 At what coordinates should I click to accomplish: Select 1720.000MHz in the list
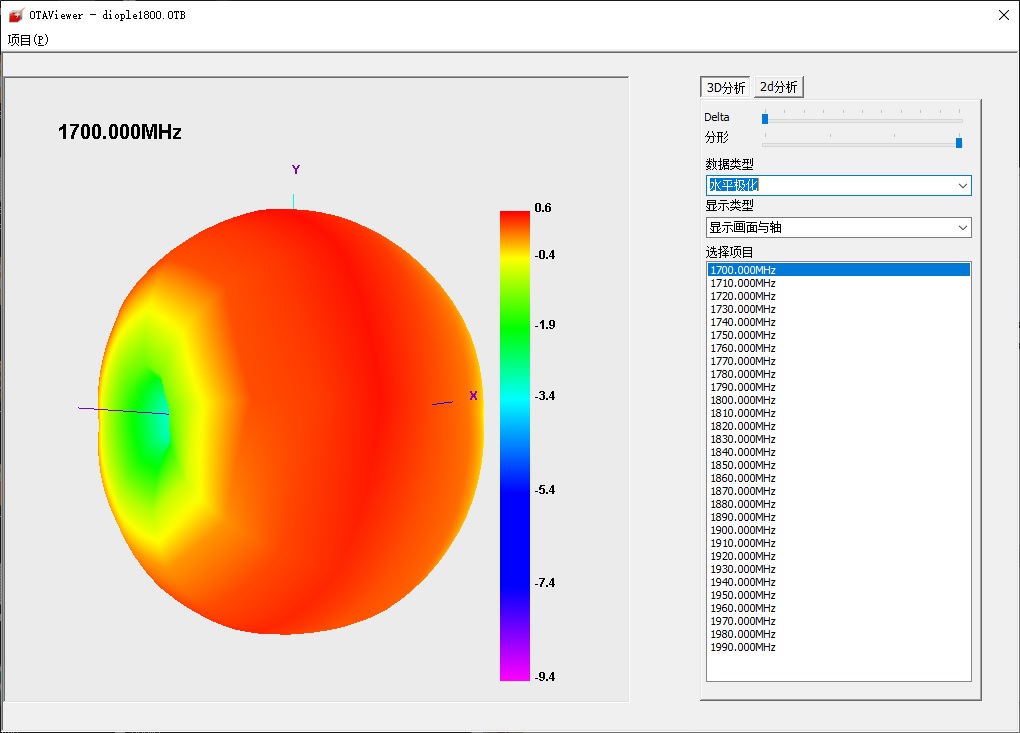839,296
